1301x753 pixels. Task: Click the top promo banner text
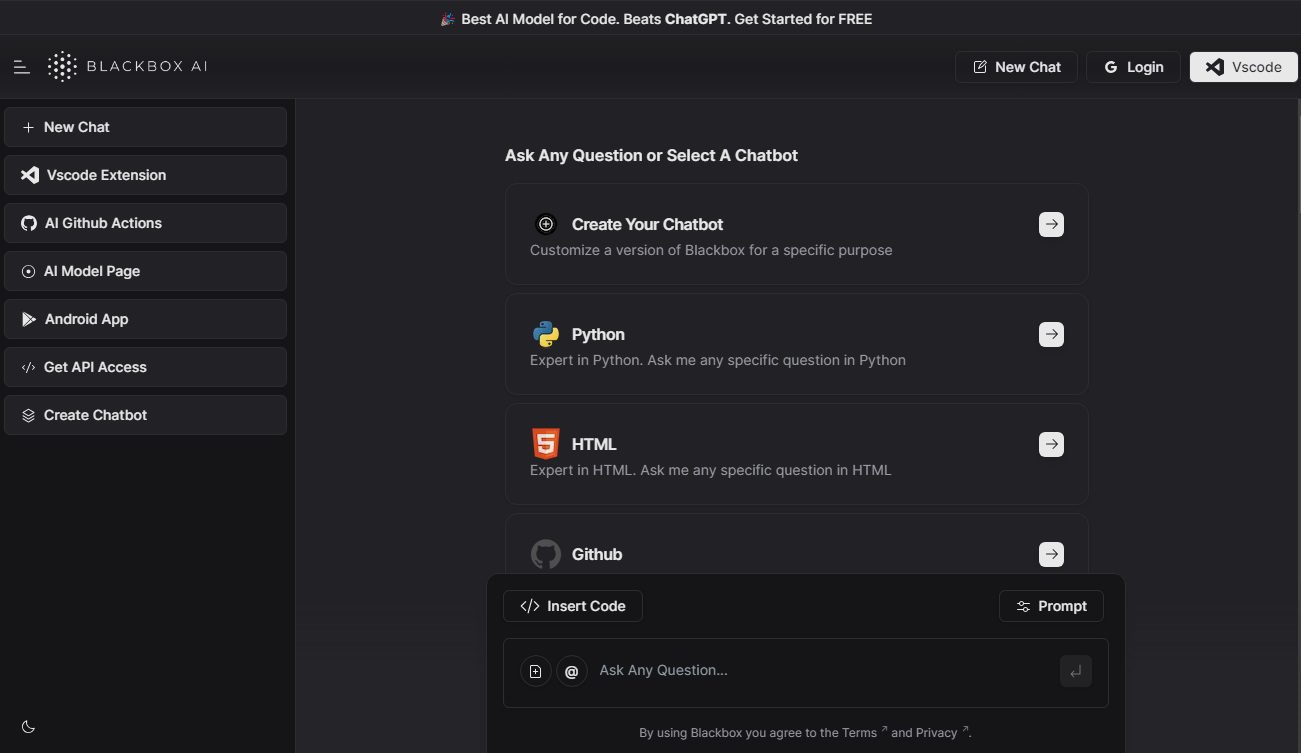click(x=656, y=19)
